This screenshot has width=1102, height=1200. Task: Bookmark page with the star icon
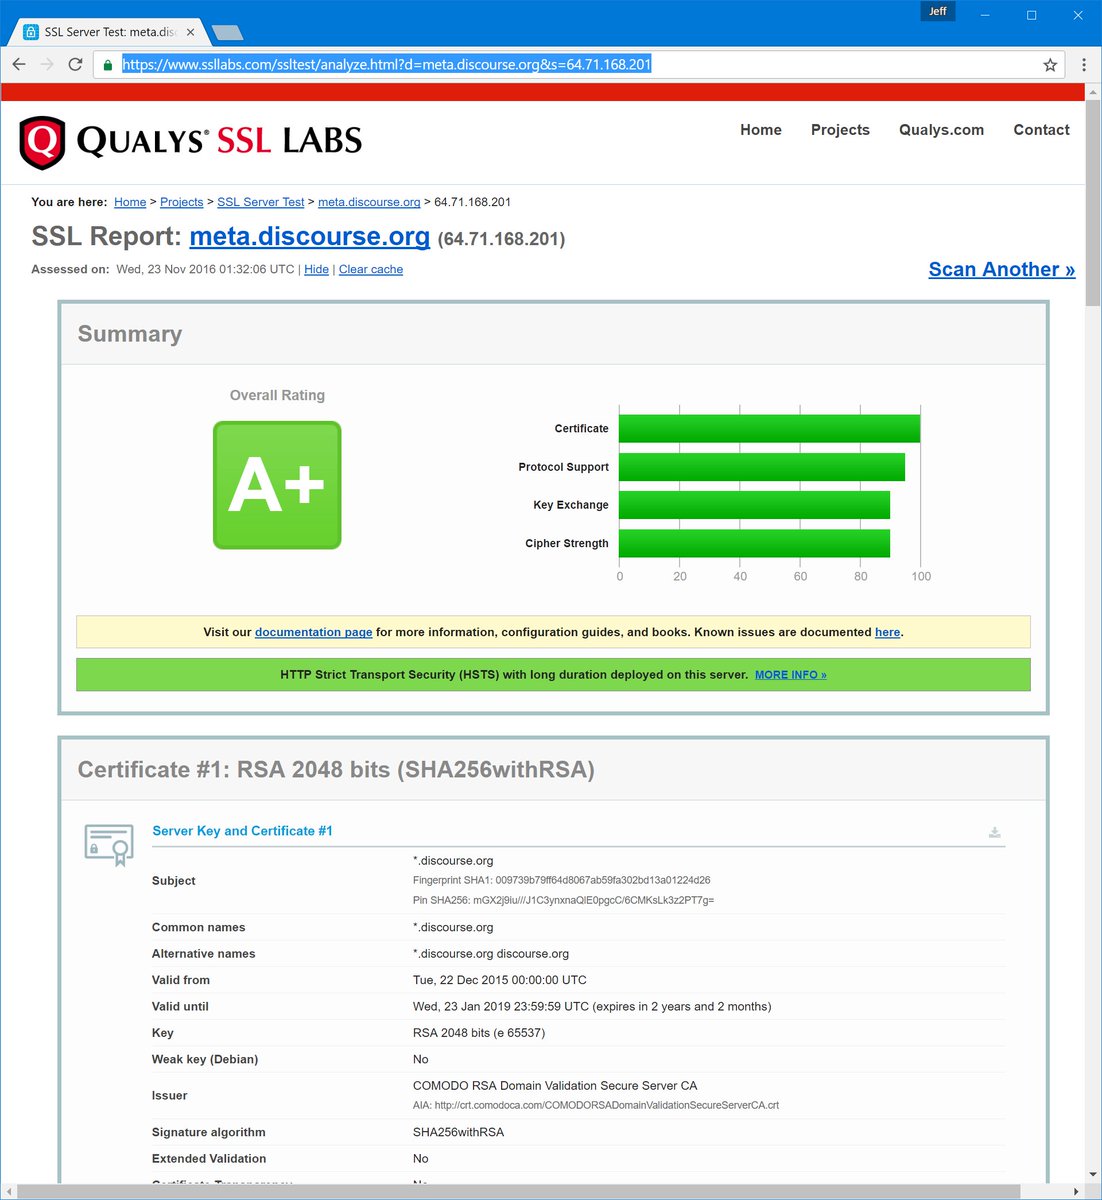point(1049,65)
